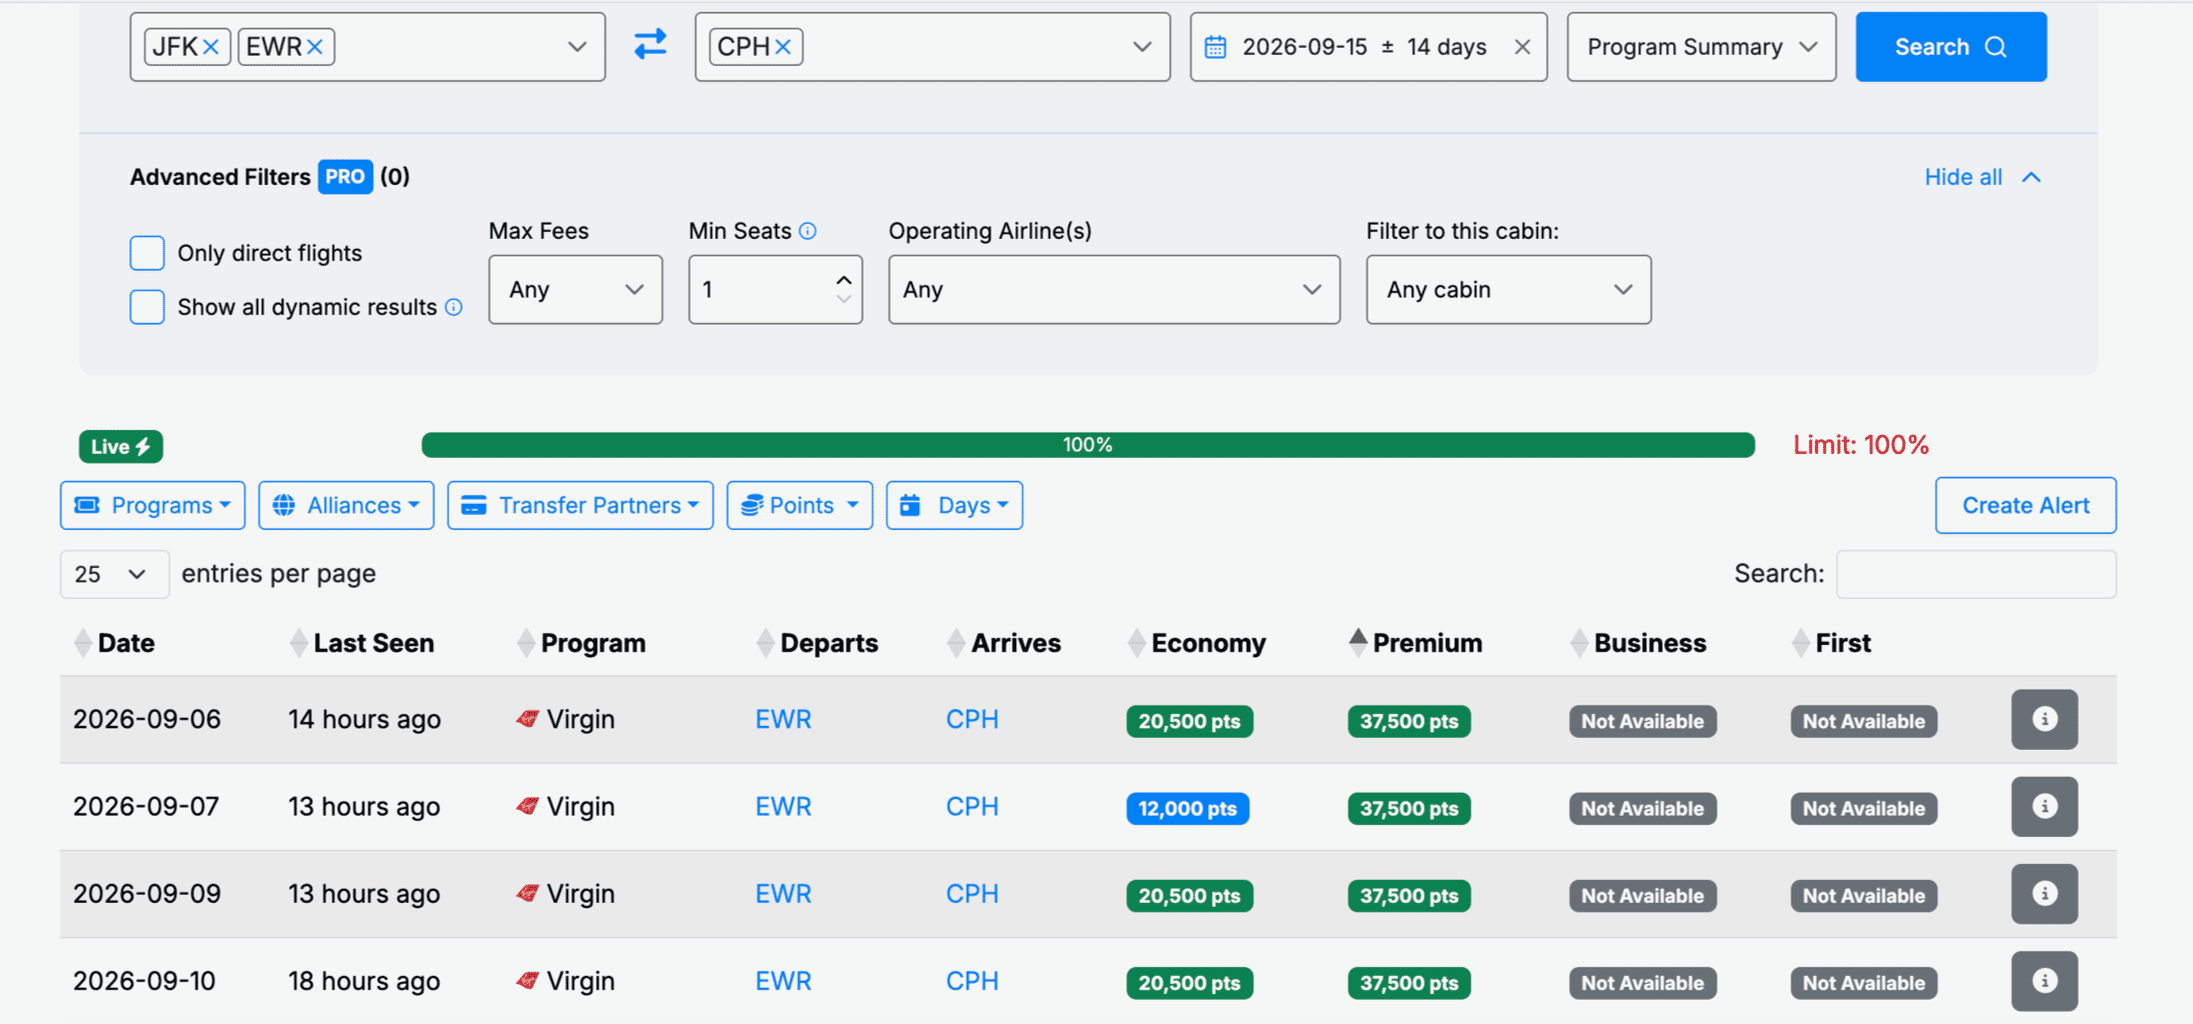The image size is (2193, 1024).
Task: Click the PRO badge next to Advanced Filters
Action: pos(345,177)
